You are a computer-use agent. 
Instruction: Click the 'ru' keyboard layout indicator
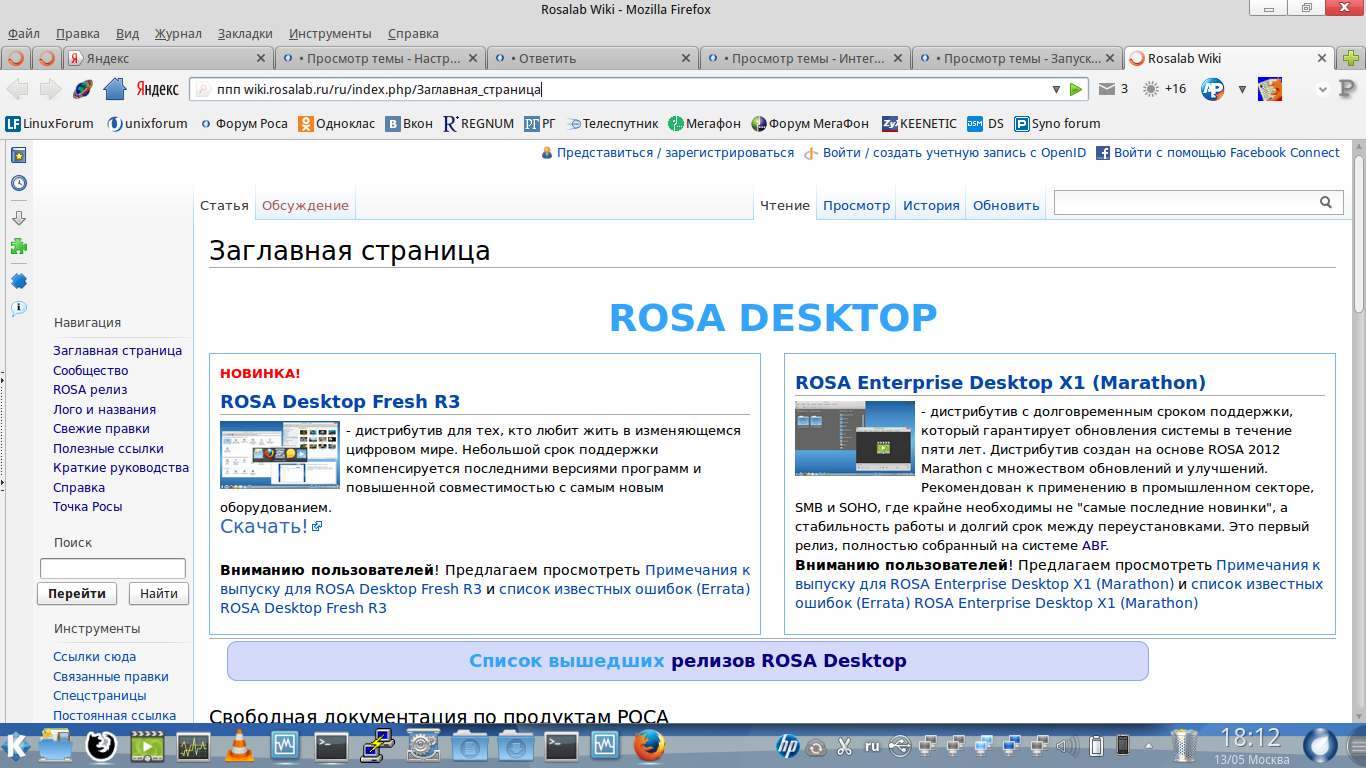[871, 746]
